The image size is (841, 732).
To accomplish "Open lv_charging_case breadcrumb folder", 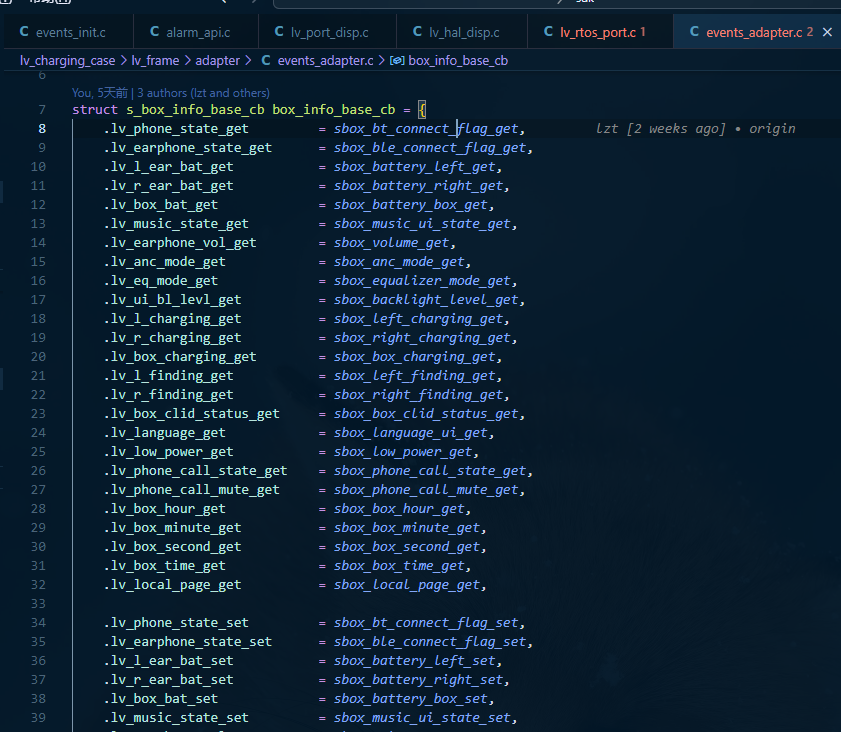I will [68, 61].
